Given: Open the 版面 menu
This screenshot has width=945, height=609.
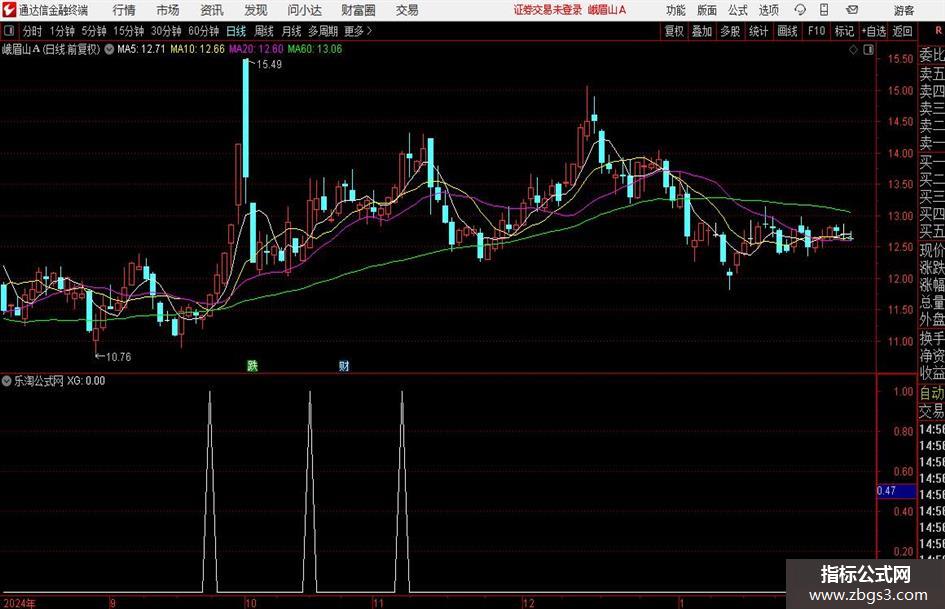Looking at the screenshot, I should tap(706, 10).
